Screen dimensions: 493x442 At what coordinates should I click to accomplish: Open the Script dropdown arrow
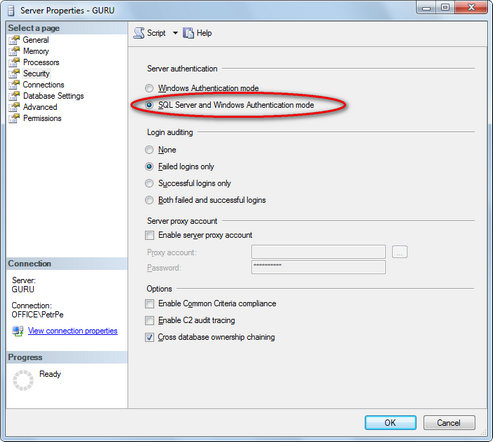pyautogui.click(x=175, y=33)
